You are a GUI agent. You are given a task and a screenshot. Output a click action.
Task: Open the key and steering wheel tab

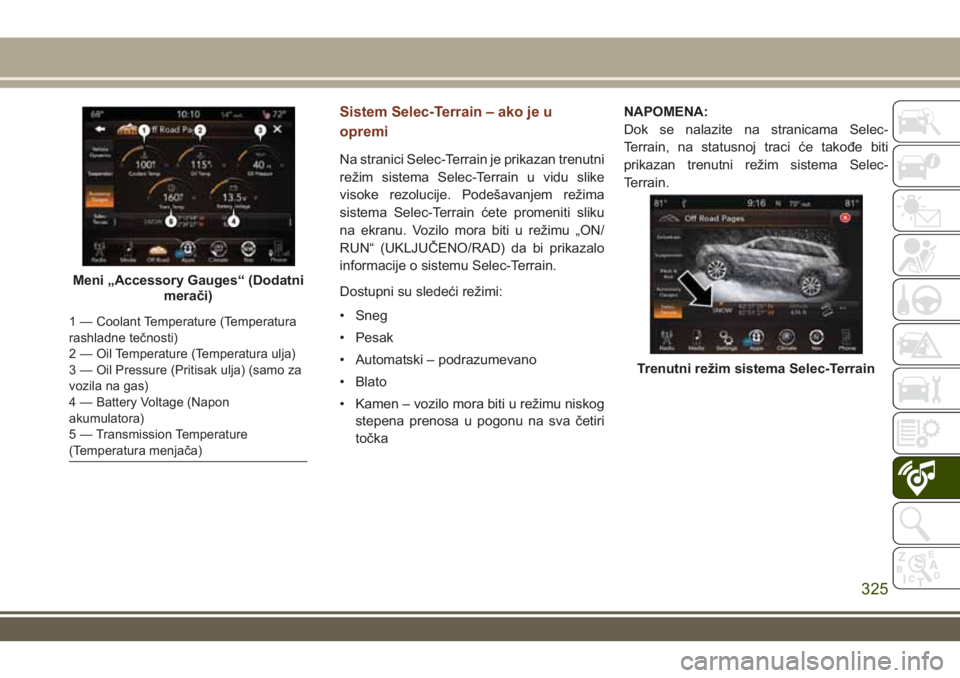[926, 300]
